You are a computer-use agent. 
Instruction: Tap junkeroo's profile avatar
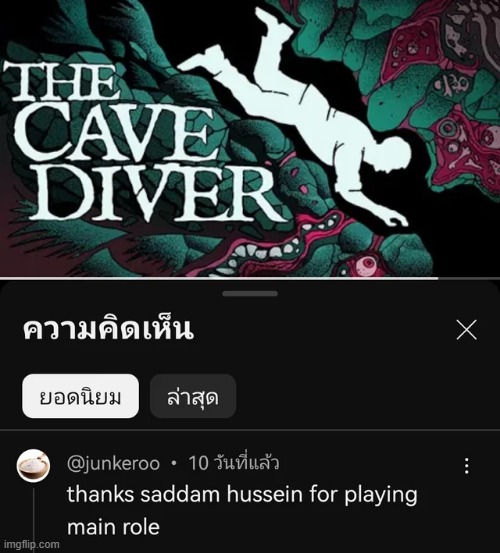click(33, 466)
